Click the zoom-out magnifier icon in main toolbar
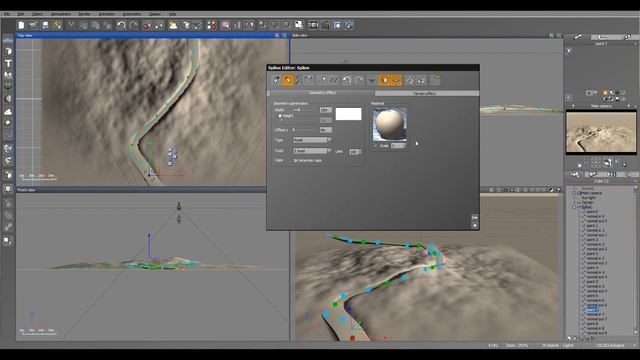 (x=287, y=25)
